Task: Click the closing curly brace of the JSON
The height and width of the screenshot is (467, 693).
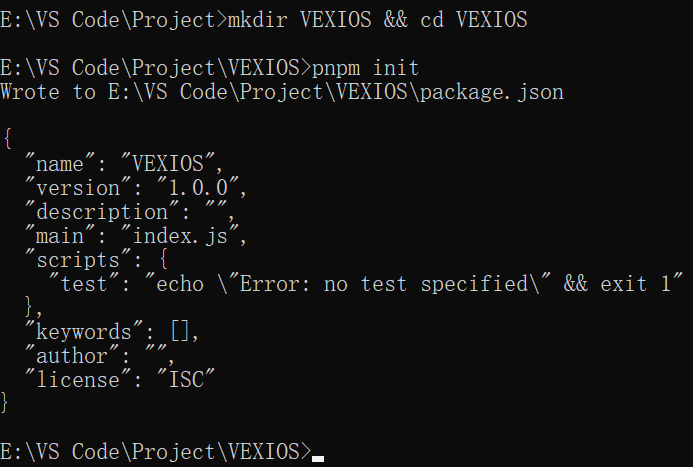Action: point(6,404)
